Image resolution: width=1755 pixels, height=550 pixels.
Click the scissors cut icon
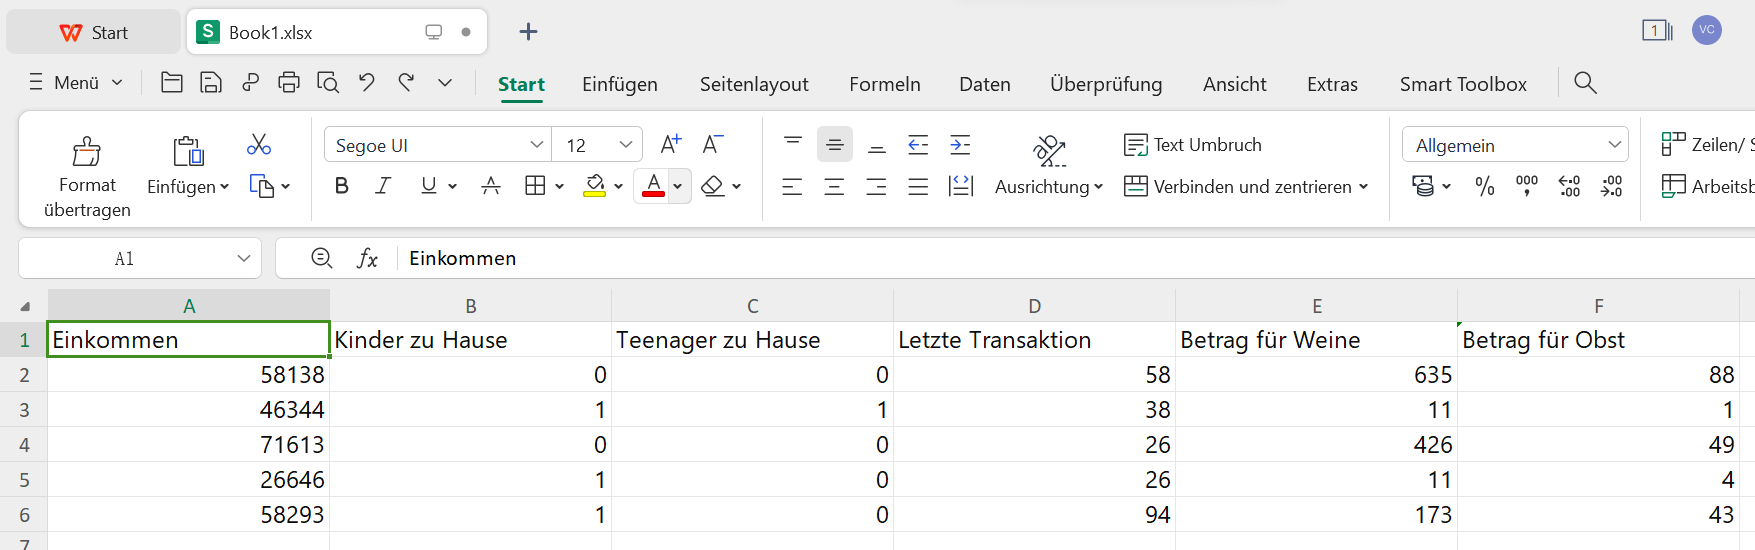click(259, 145)
